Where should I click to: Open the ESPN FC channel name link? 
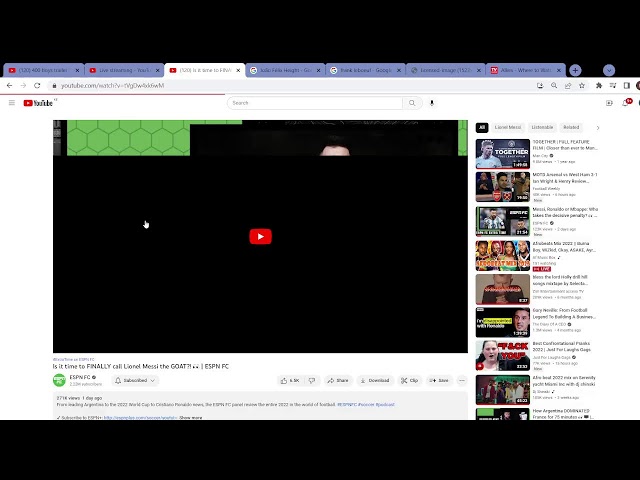tap(80, 377)
